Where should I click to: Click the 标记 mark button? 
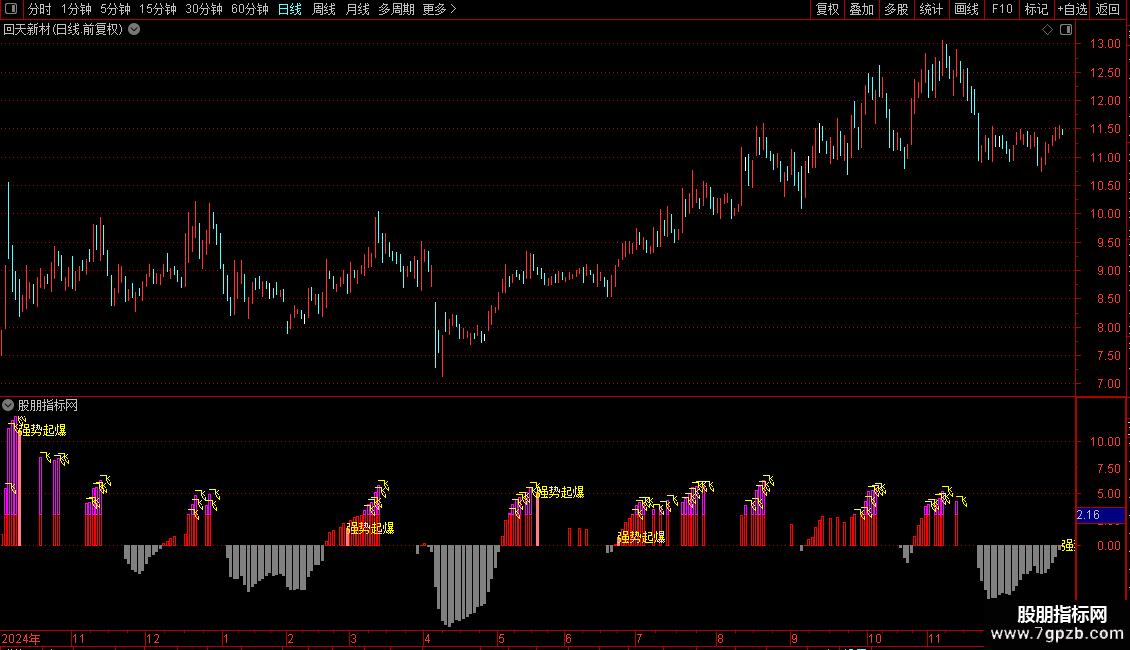(1036, 9)
